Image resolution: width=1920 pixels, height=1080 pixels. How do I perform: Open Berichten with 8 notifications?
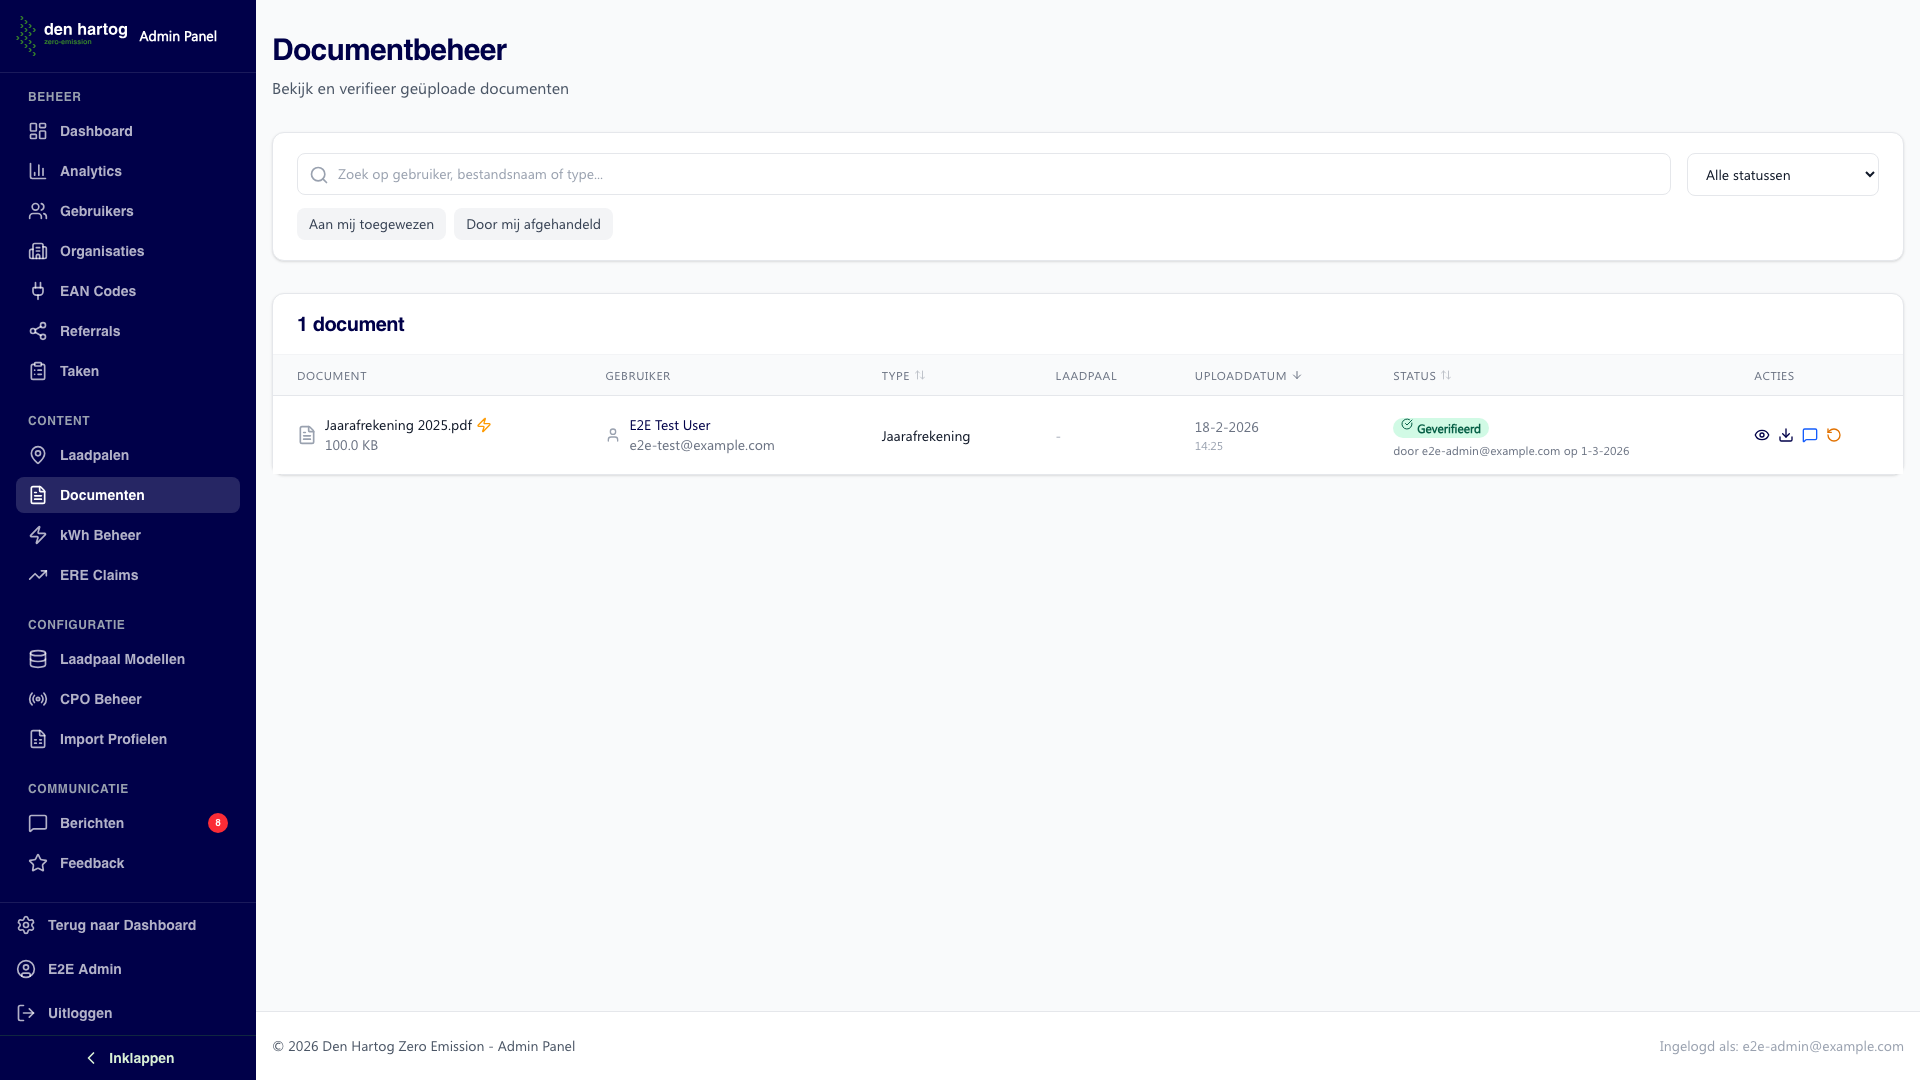click(x=92, y=823)
